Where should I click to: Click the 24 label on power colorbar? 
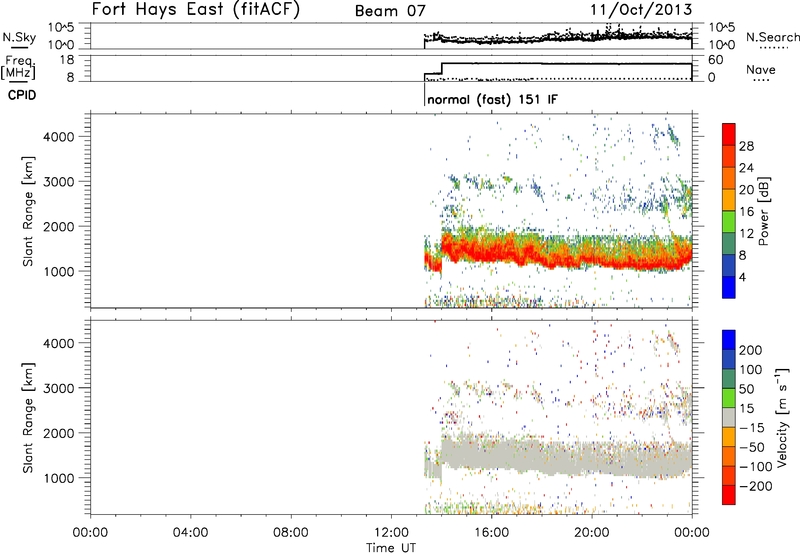(x=746, y=168)
